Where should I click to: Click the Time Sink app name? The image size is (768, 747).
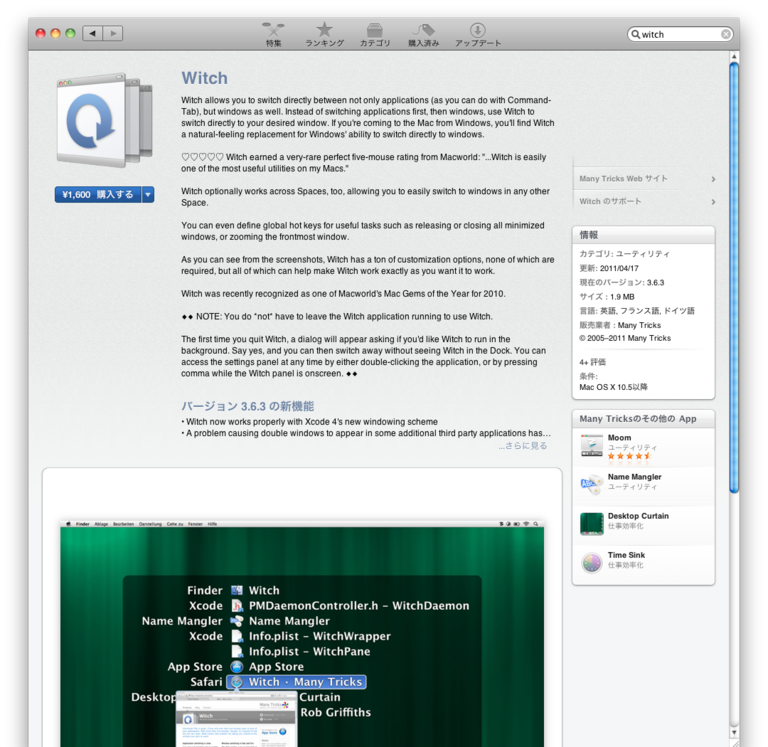click(626, 555)
